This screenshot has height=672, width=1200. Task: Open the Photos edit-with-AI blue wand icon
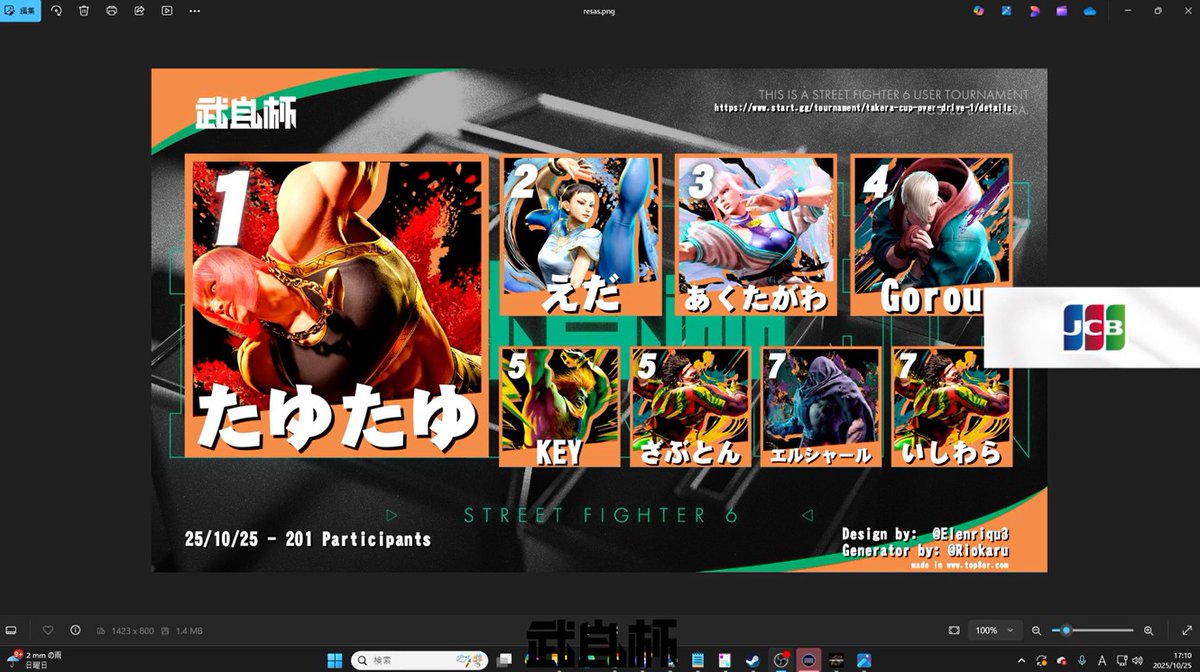[1006, 11]
